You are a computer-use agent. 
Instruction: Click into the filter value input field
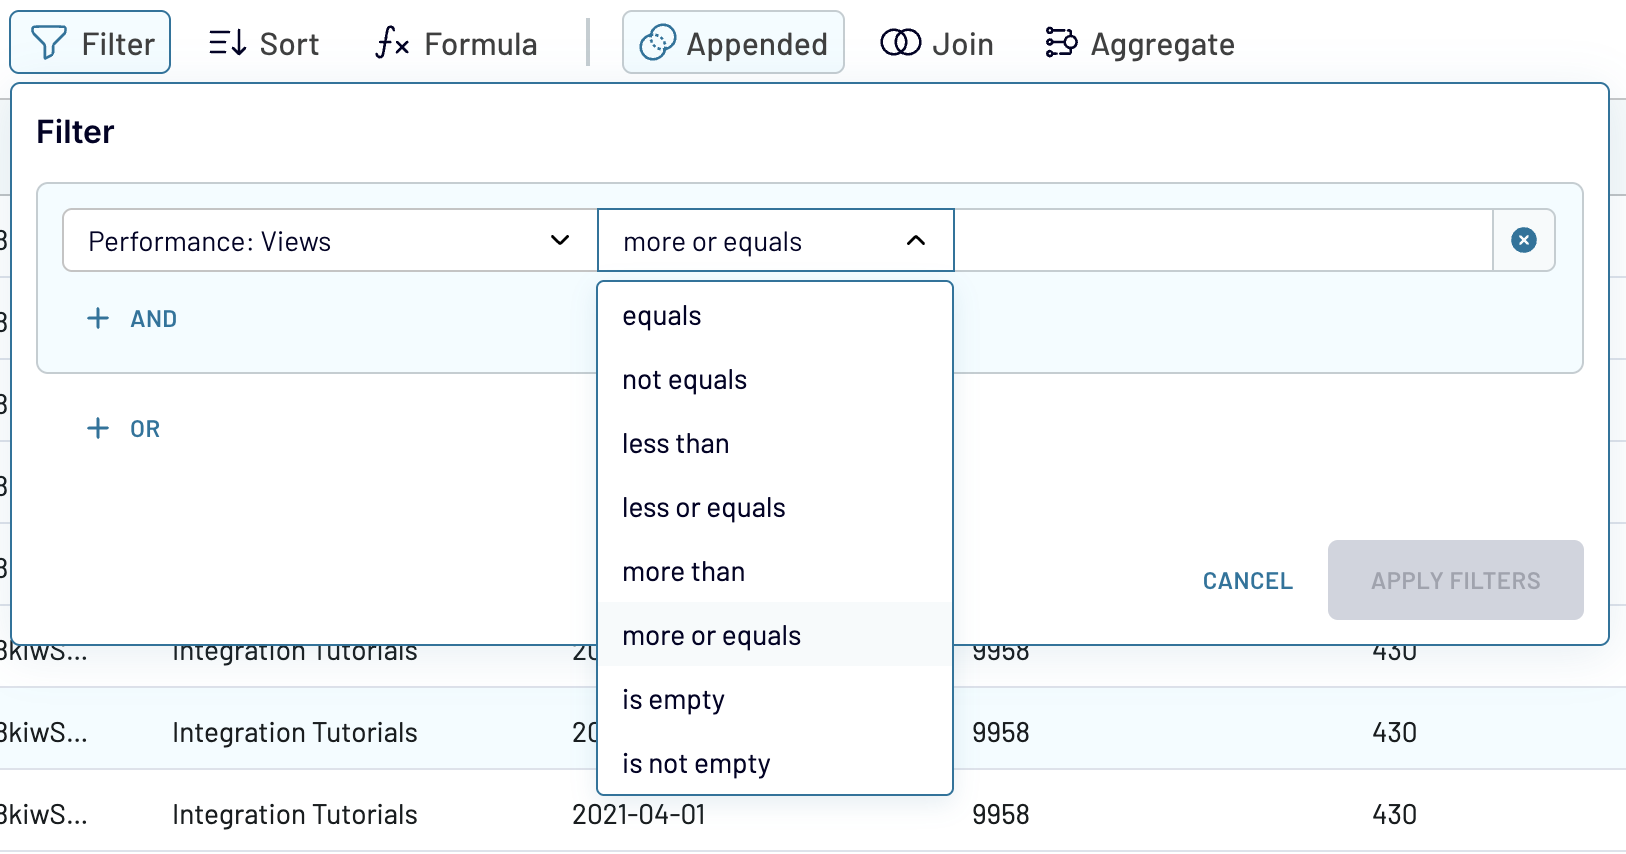point(1222,240)
